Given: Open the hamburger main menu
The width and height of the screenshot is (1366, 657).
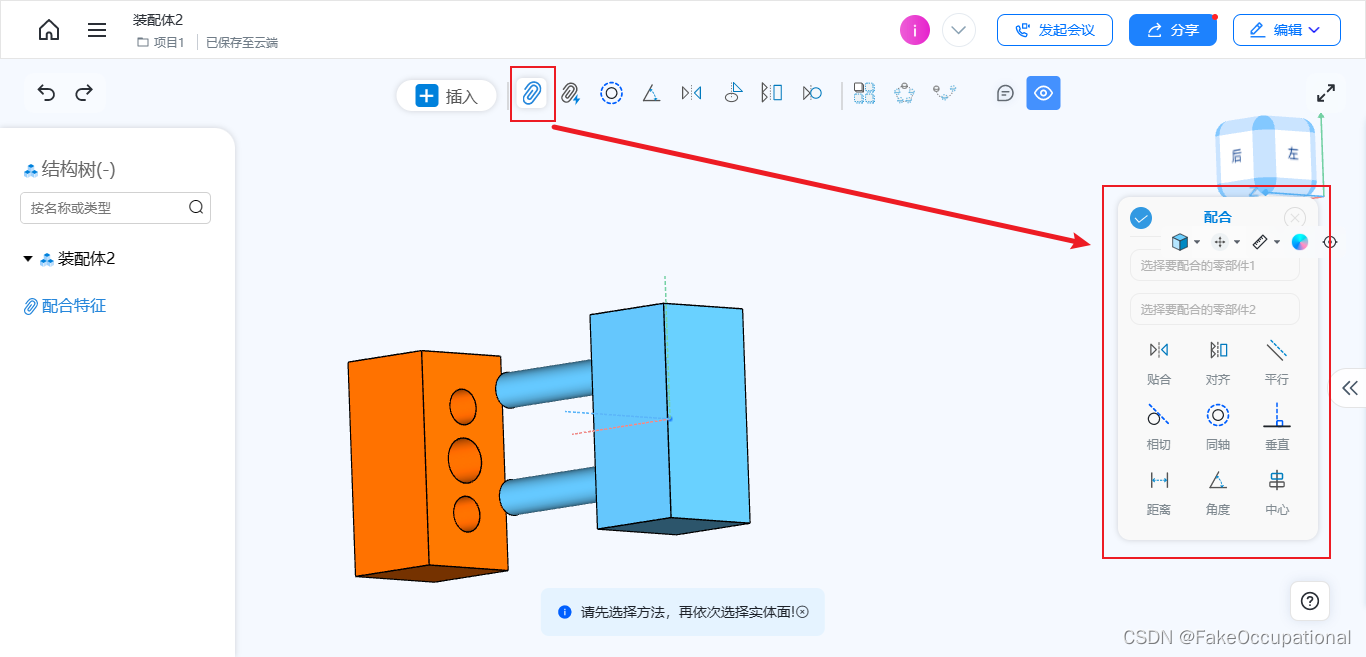Looking at the screenshot, I should click(97, 30).
